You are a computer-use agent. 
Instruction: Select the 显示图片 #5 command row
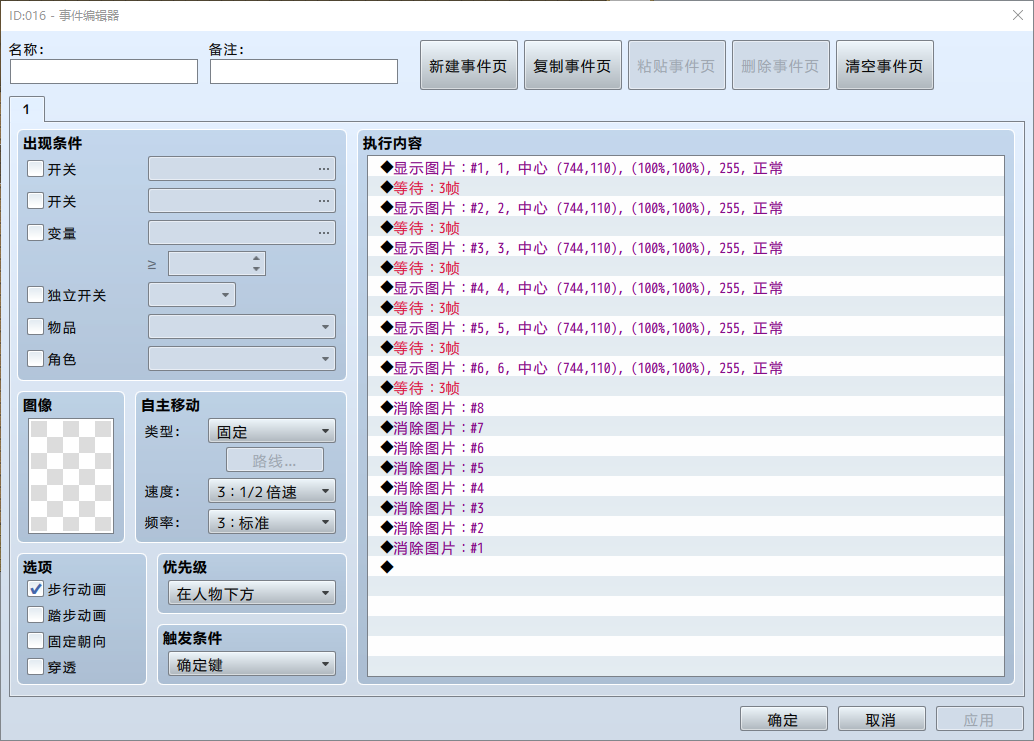[686, 328]
